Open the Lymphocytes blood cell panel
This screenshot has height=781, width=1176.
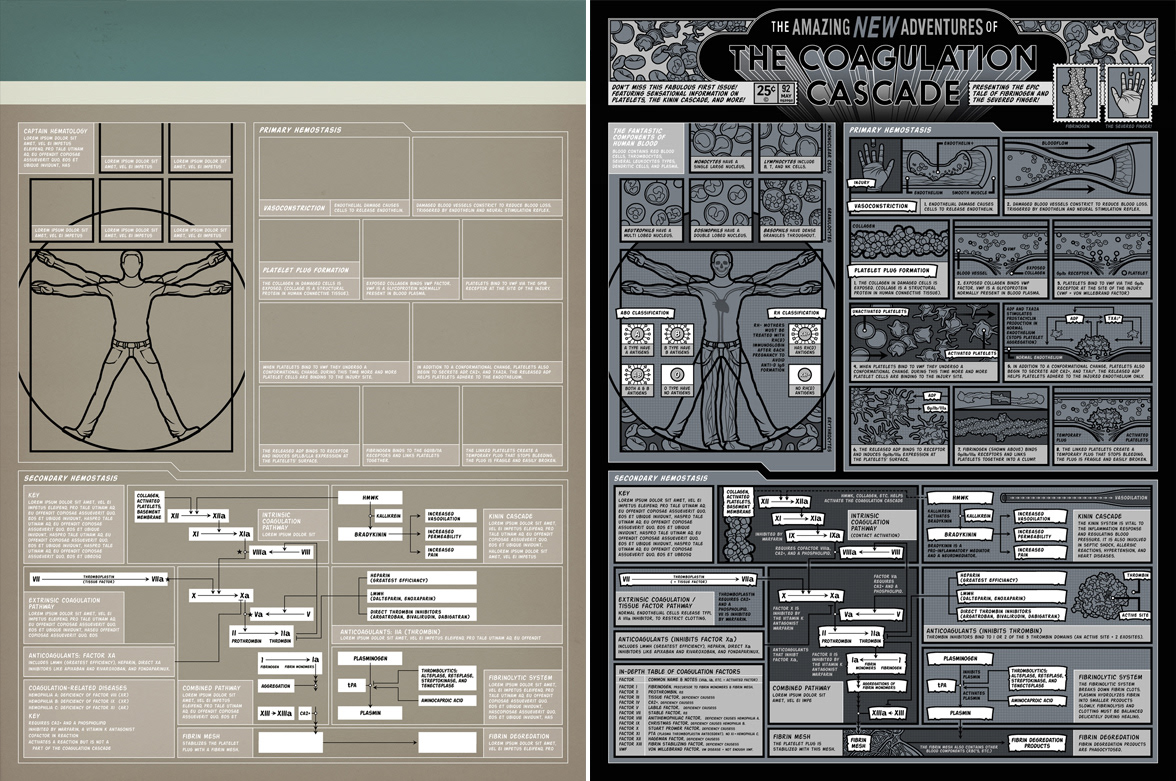[x=790, y=148]
